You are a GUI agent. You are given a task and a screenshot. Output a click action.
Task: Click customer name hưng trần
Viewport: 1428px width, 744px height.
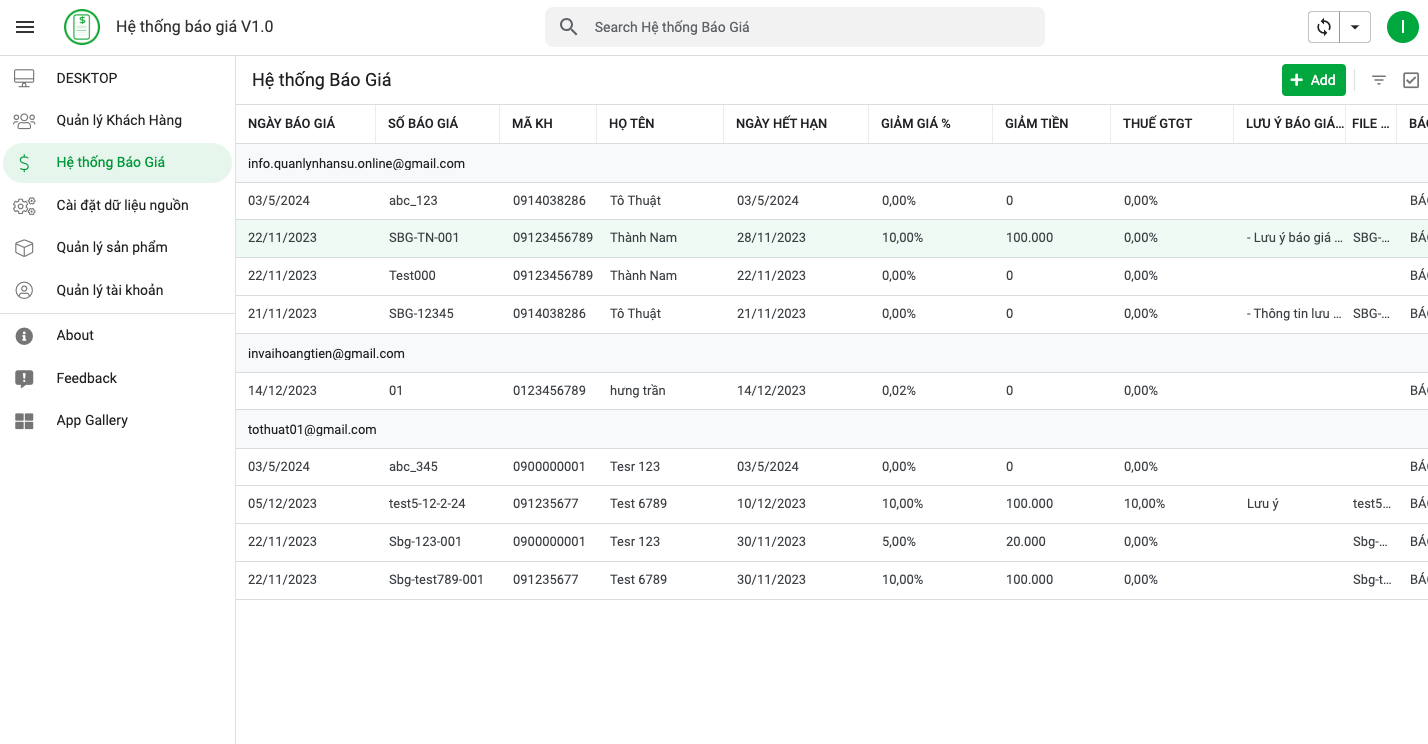click(638, 391)
